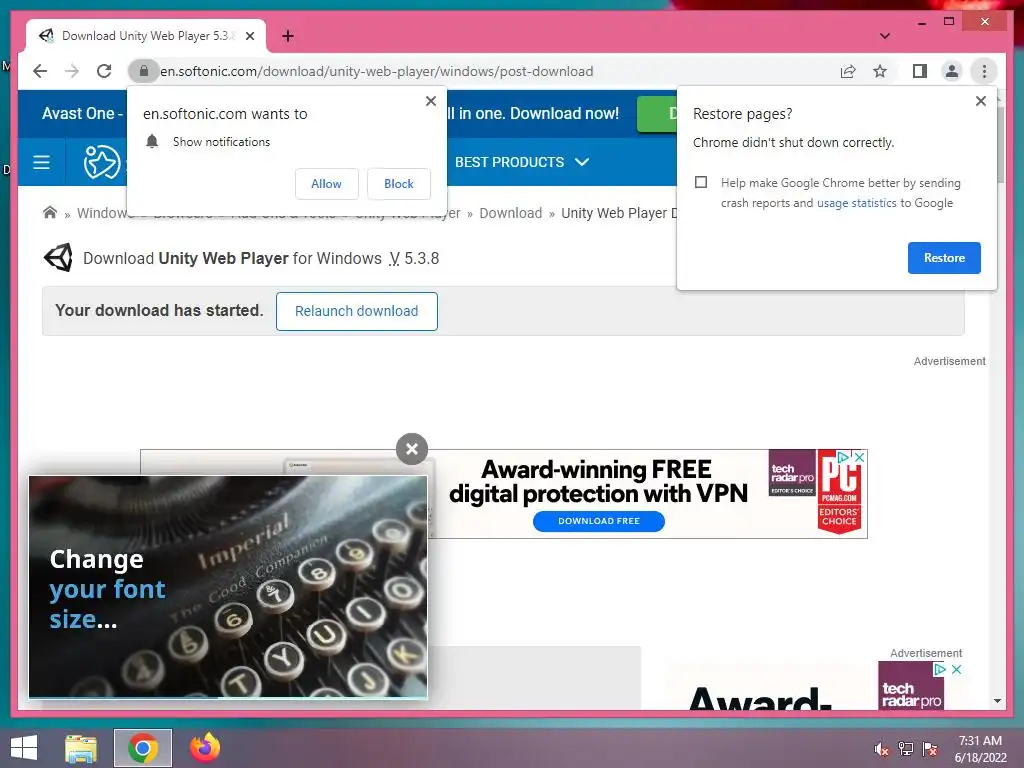The height and width of the screenshot is (768, 1024).
Task: Click the home breadcrumb icon
Action: tap(50, 213)
